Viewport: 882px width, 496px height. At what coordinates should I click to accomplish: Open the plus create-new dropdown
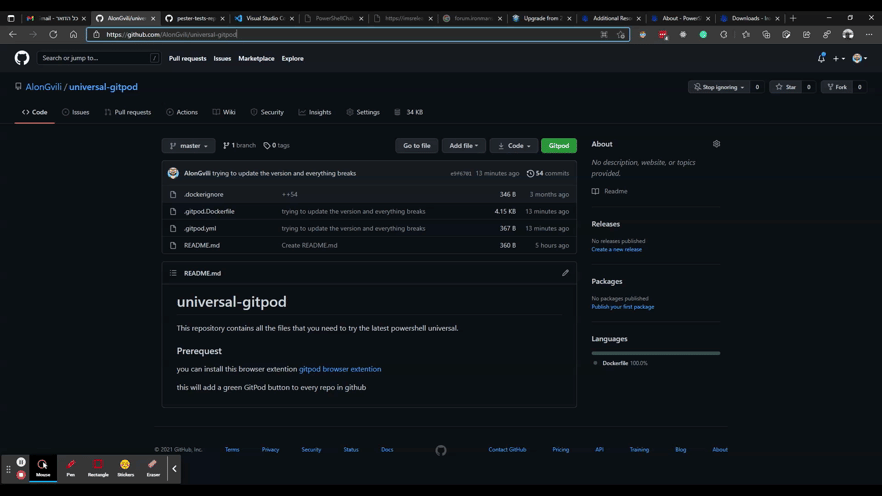[839, 58]
